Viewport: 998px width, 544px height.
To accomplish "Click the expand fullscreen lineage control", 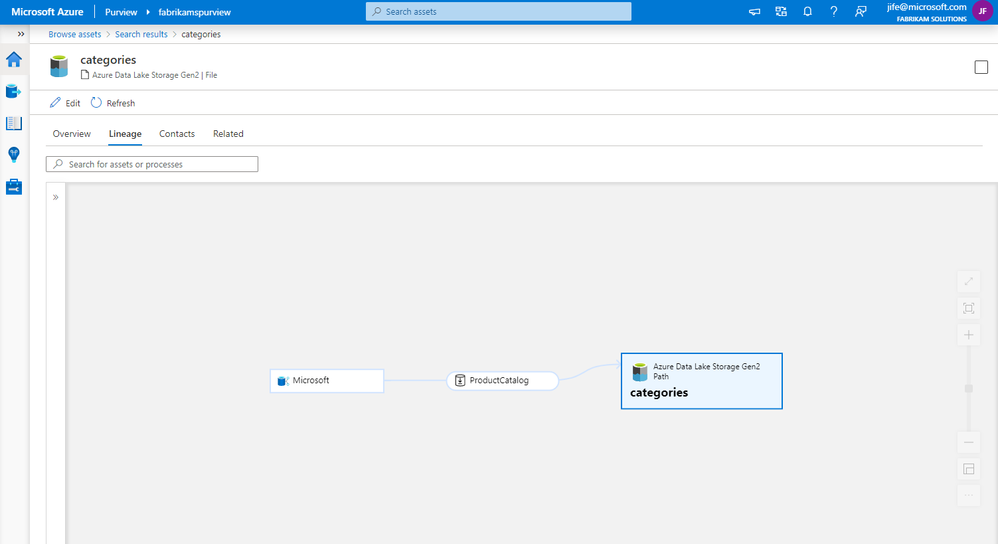I will coord(969,281).
